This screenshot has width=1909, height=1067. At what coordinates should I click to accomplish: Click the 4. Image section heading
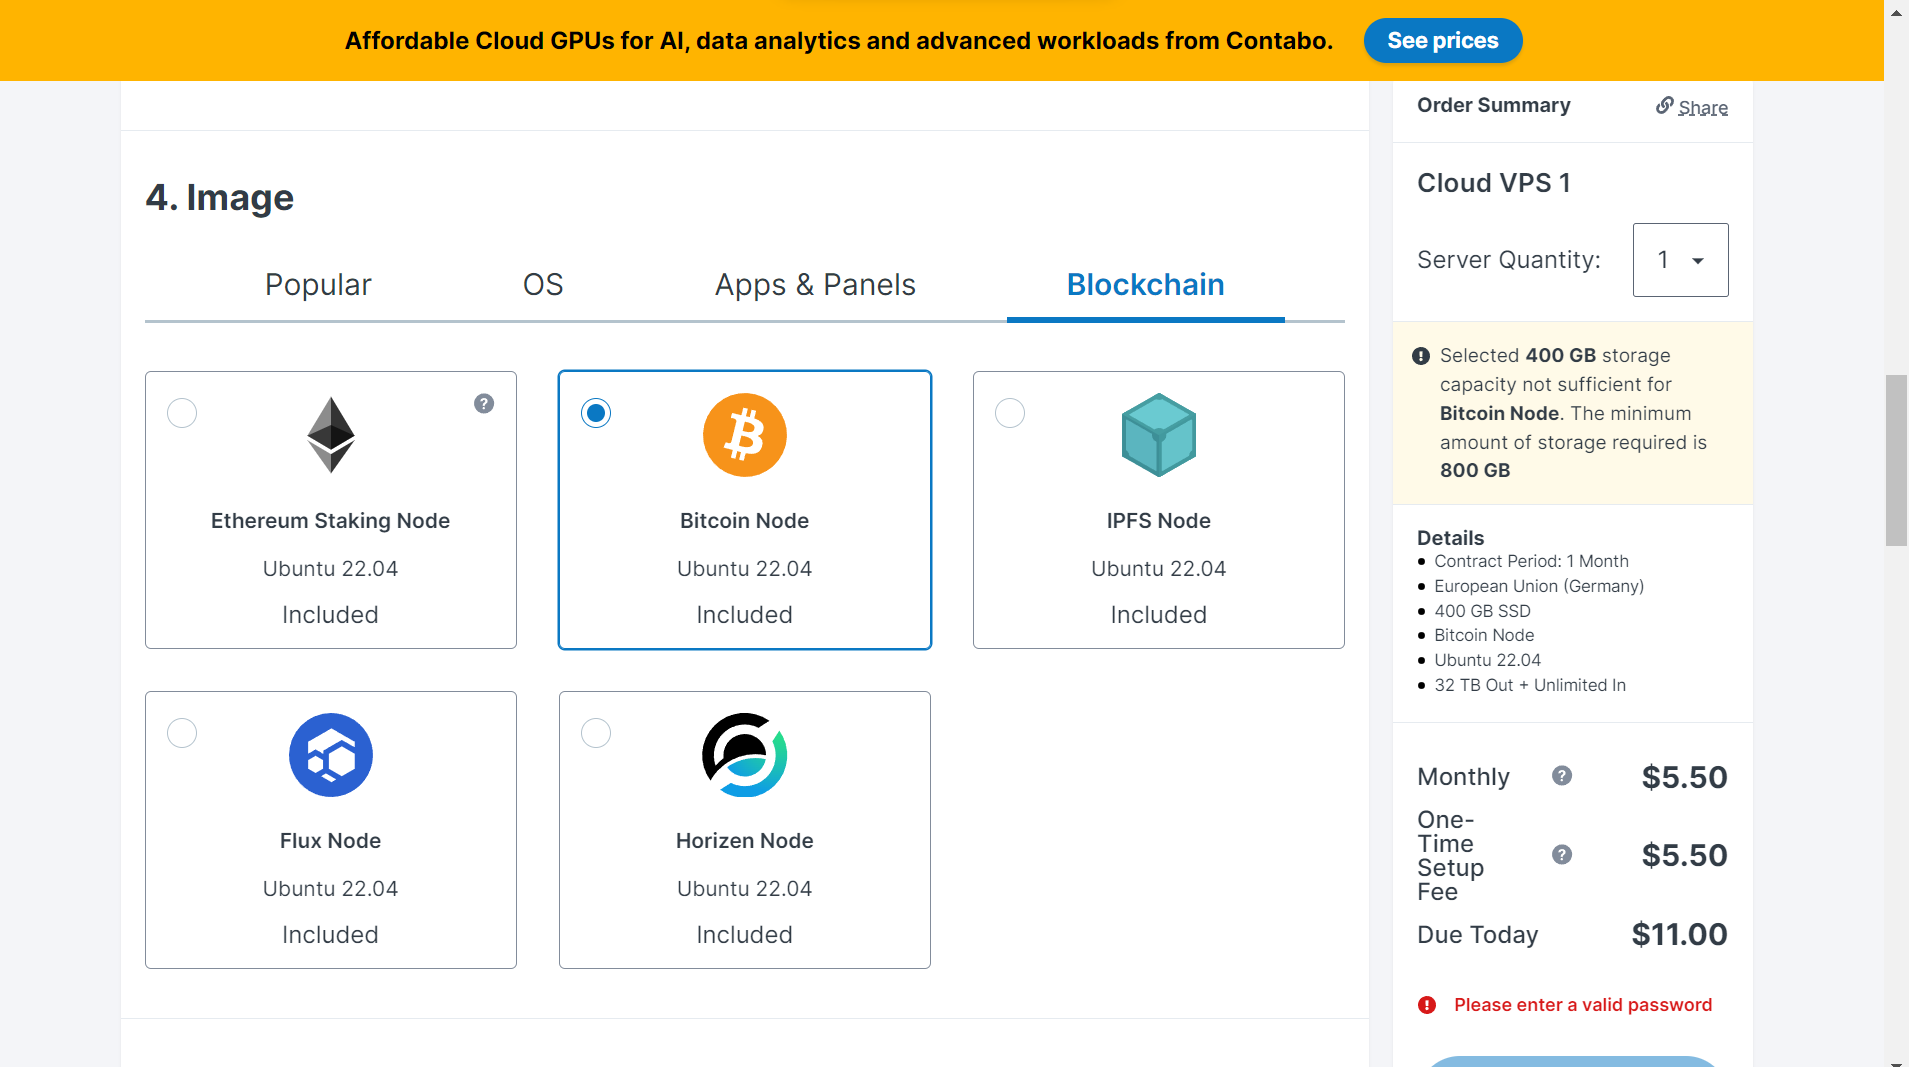[219, 197]
